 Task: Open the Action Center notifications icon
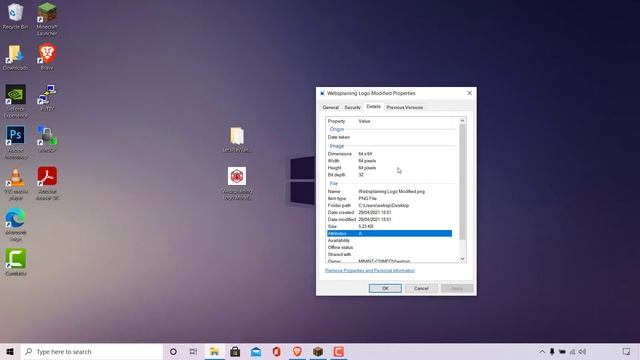coord(626,351)
